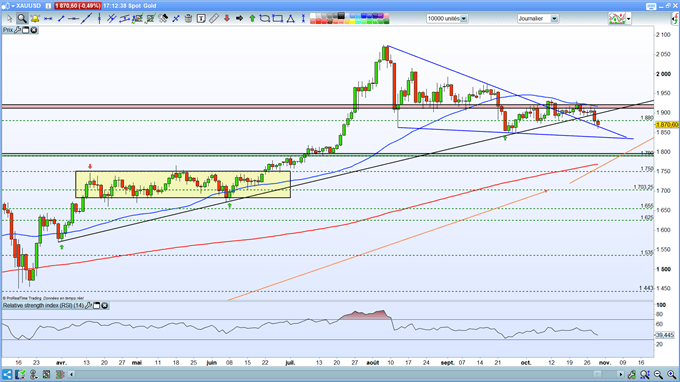Maximize the RSI indicator panel
Viewport: 680px width, 382px height.
click(x=97, y=306)
